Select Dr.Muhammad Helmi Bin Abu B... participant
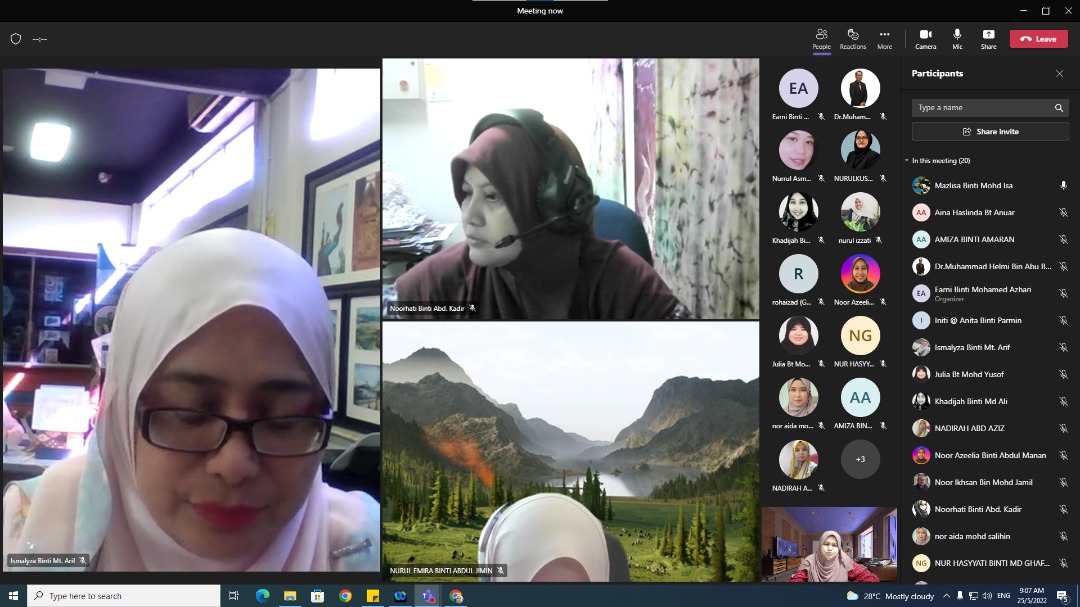 990,266
